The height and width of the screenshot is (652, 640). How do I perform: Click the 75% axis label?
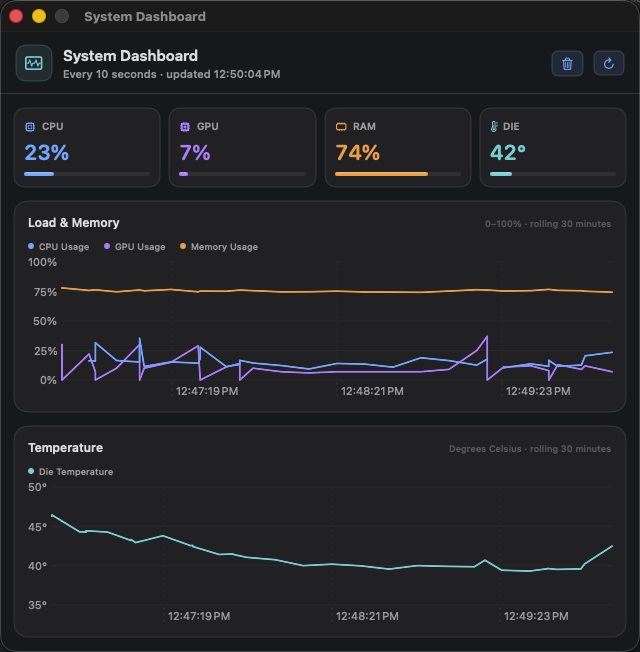click(x=45, y=292)
